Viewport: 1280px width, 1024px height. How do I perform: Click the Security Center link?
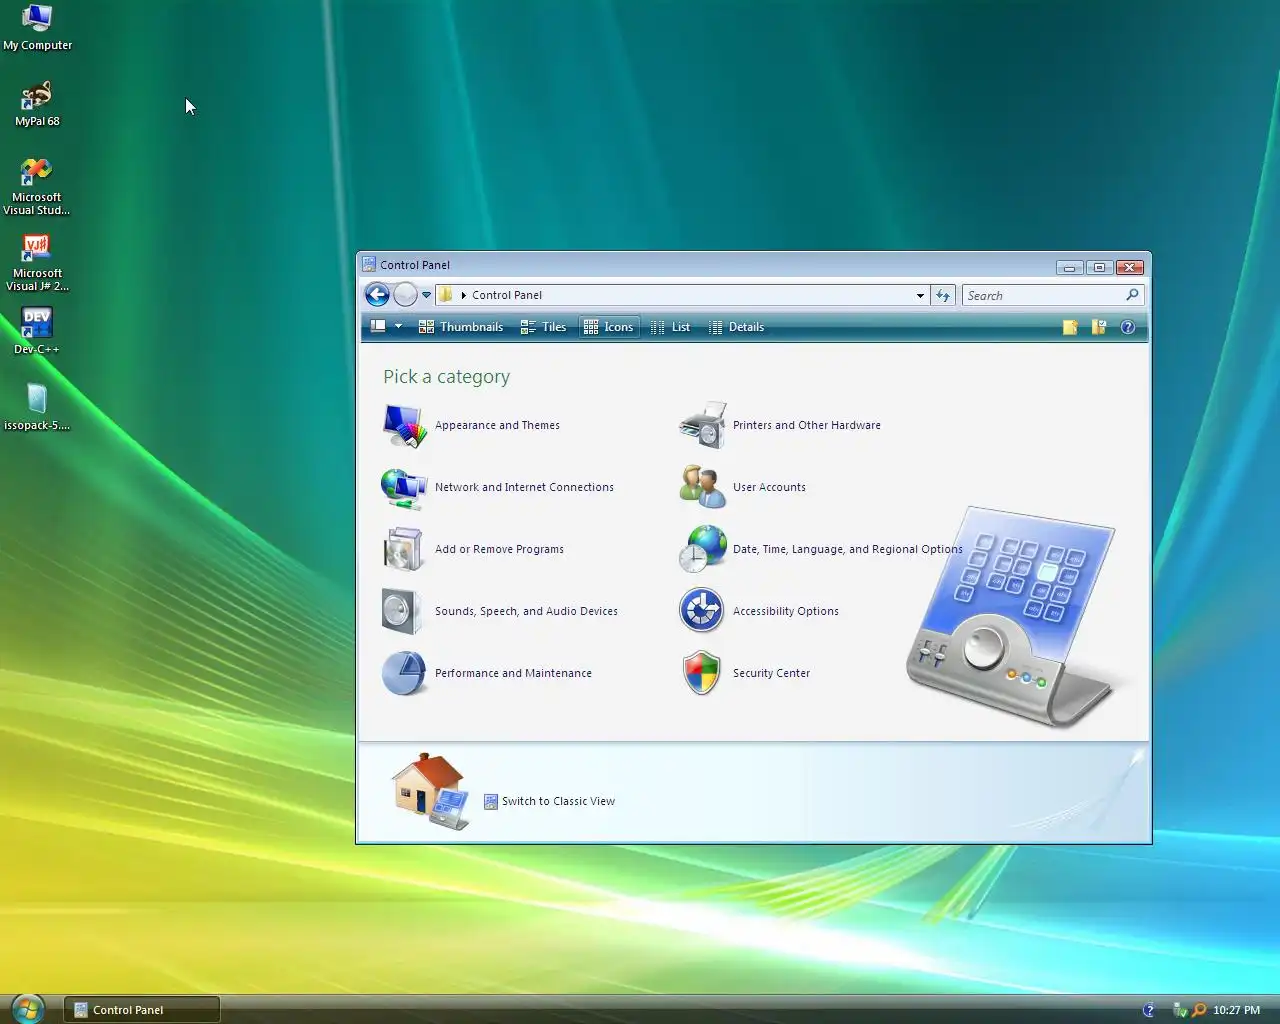click(x=771, y=674)
